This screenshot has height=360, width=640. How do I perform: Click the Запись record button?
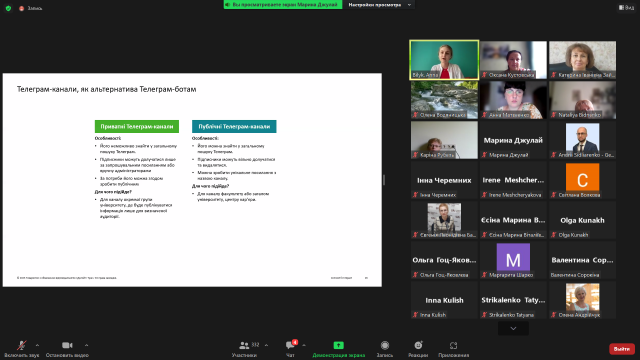pos(384,349)
